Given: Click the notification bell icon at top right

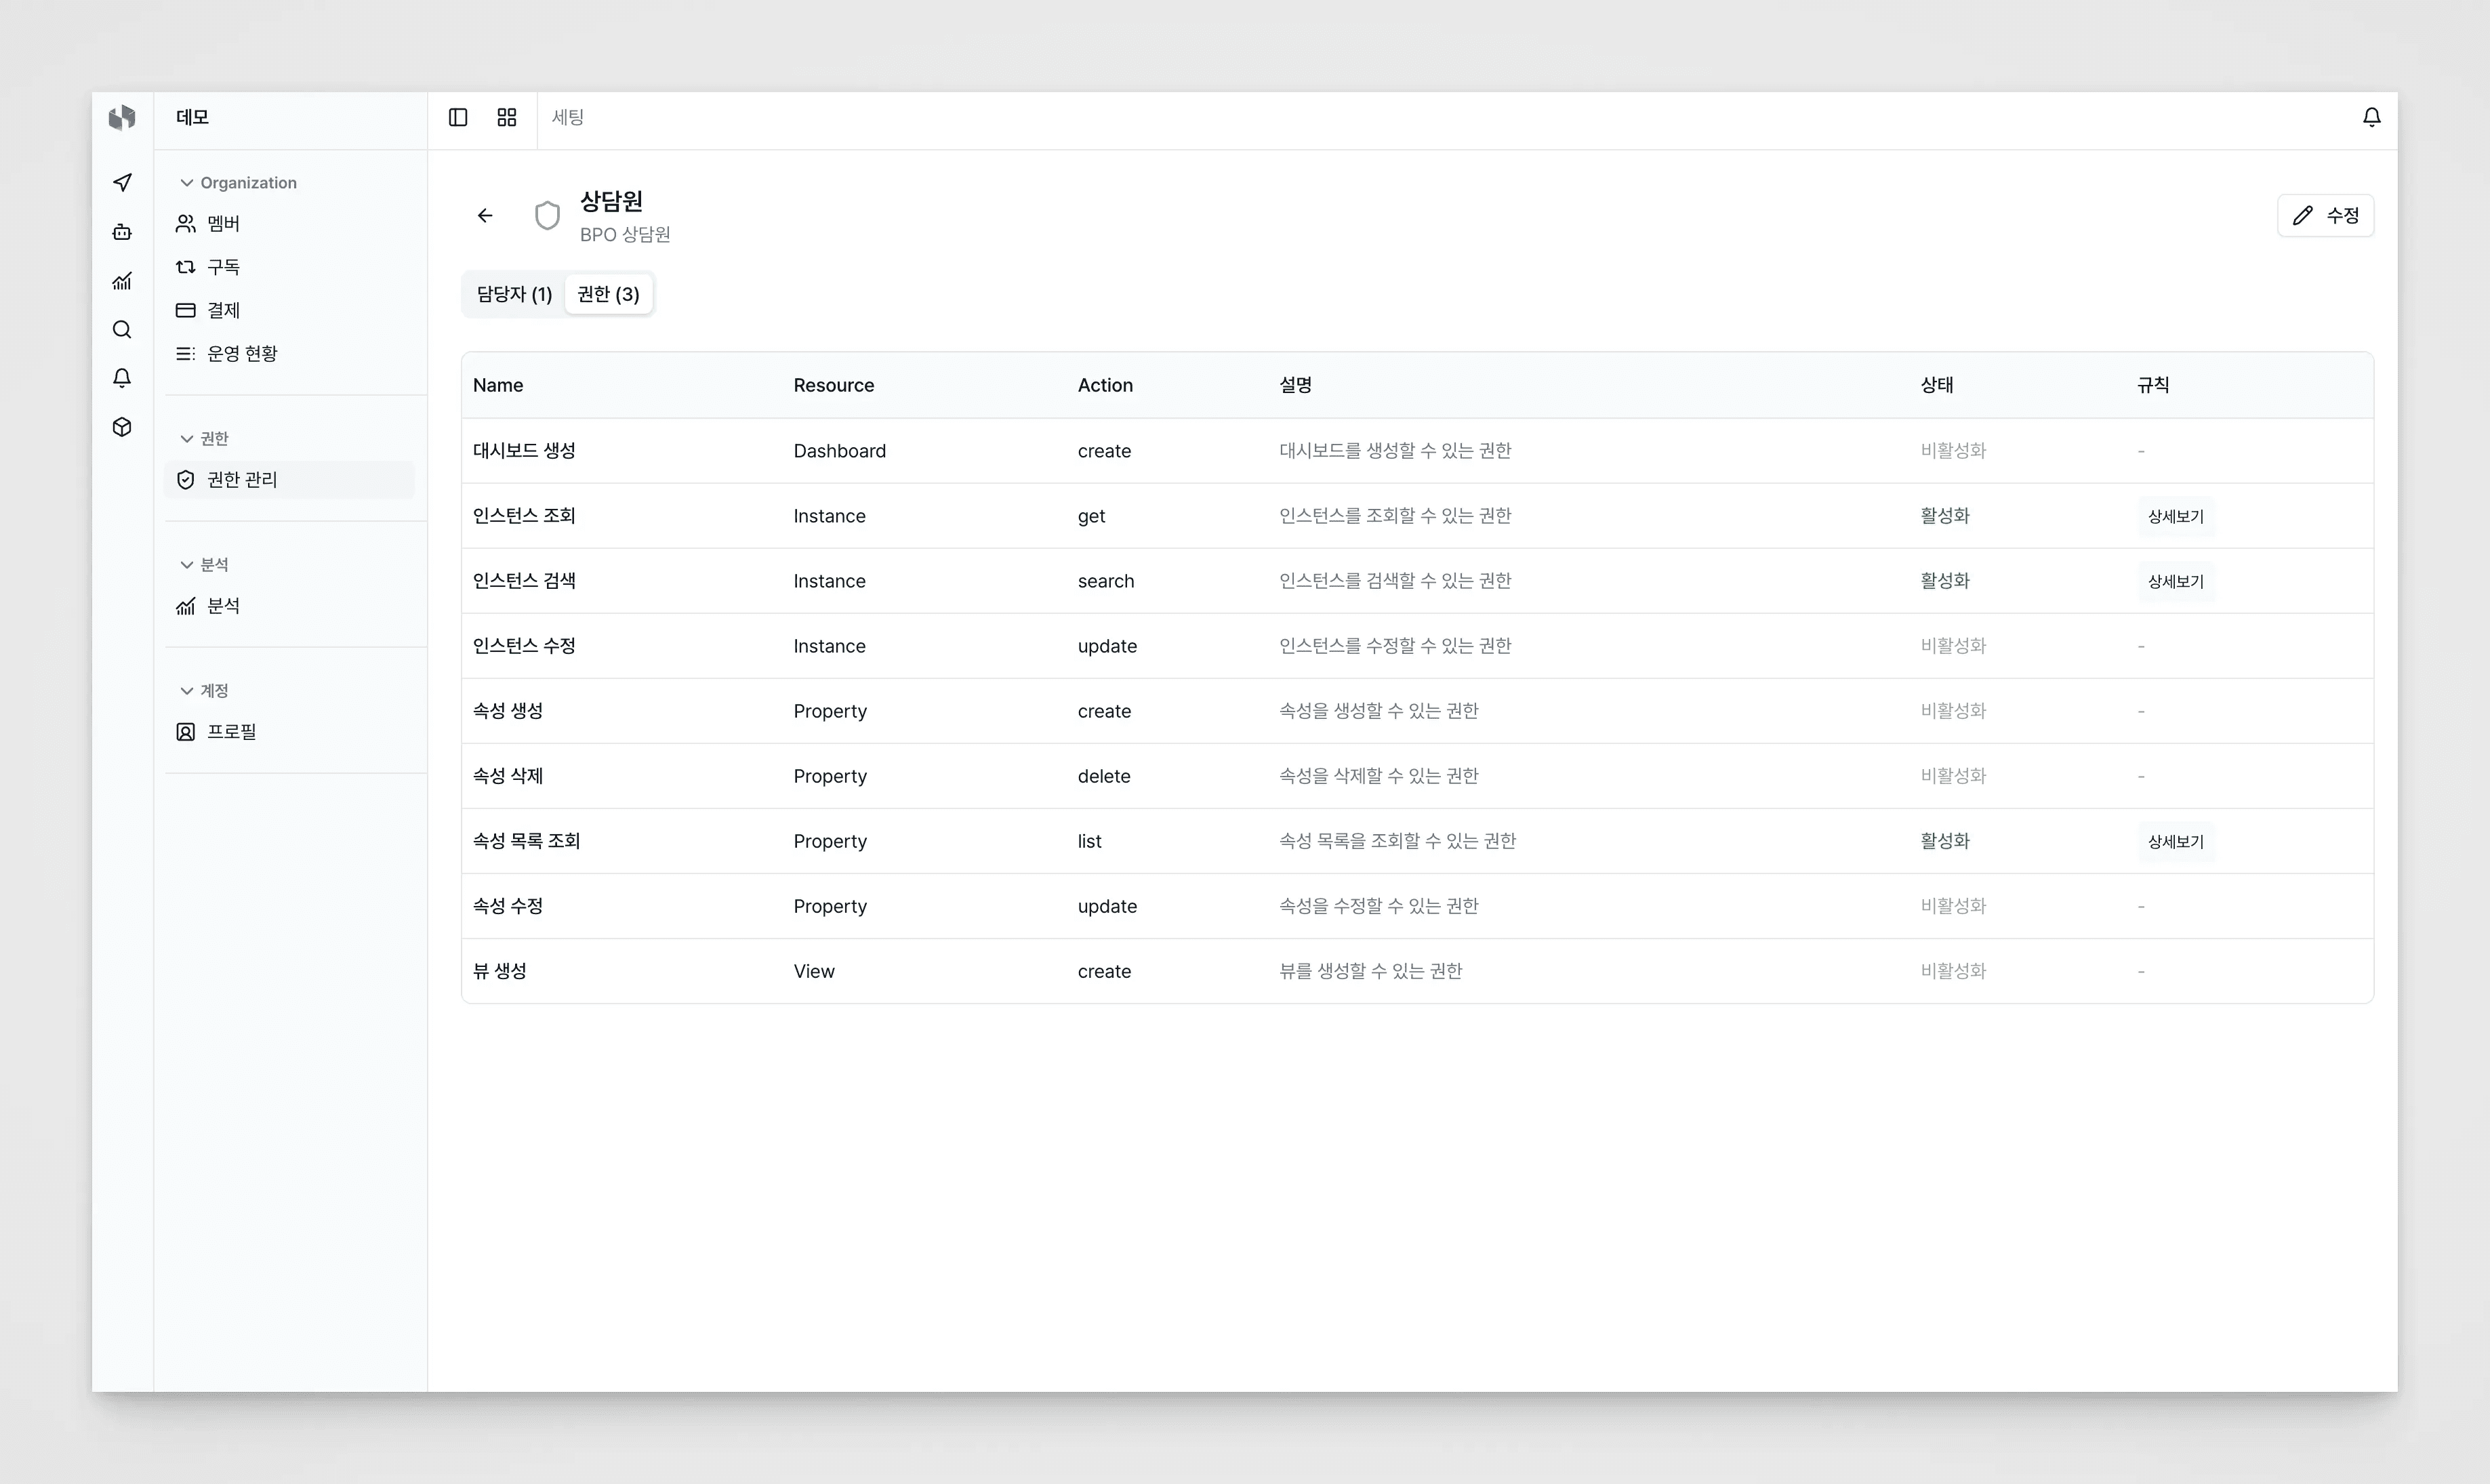Looking at the screenshot, I should click(x=2372, y=117).
